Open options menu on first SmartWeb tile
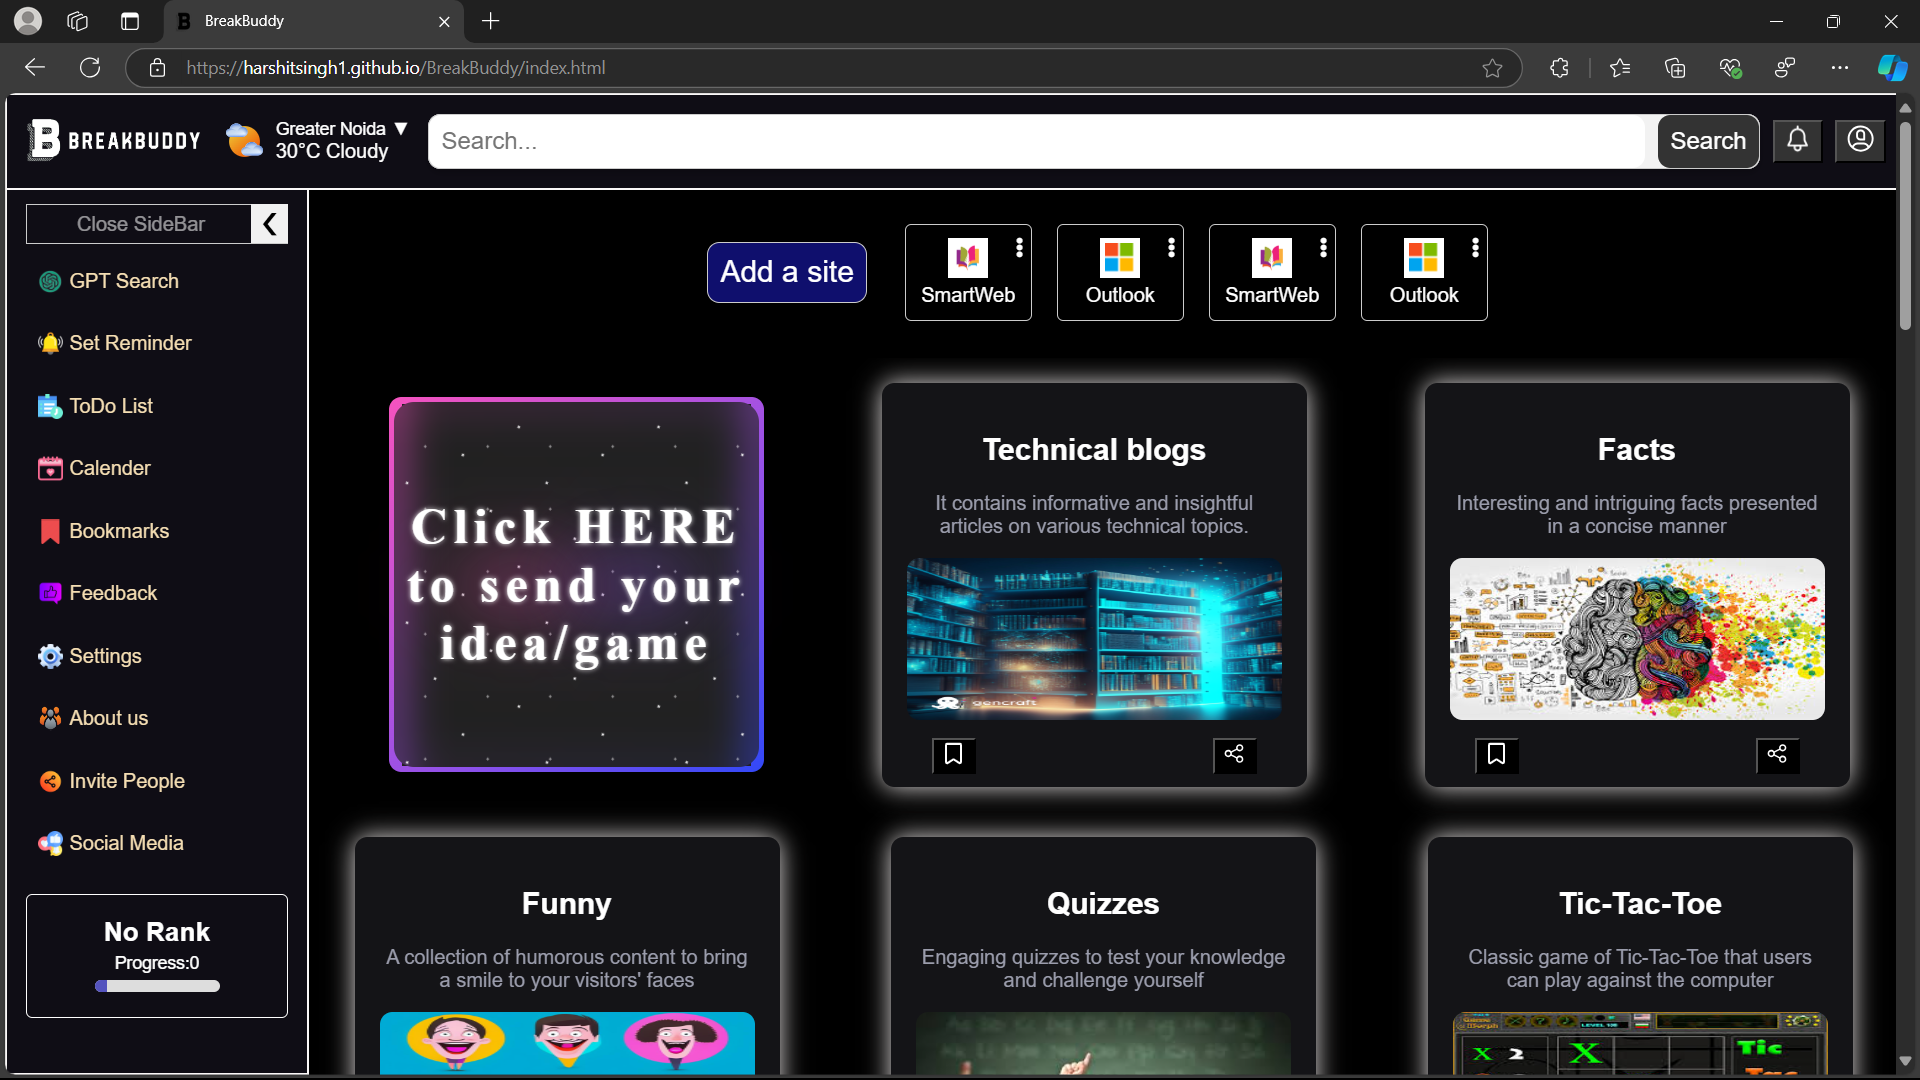1920x1080 pixels. 1019,247
